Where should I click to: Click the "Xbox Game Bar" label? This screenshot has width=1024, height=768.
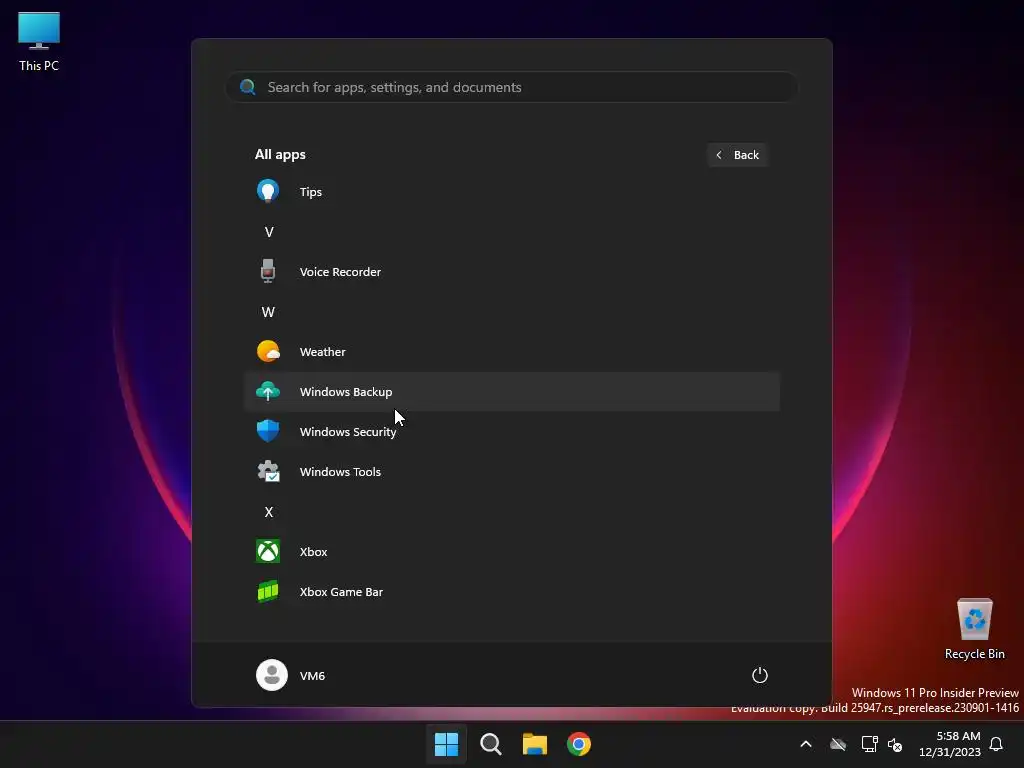(x=342, y=592)
